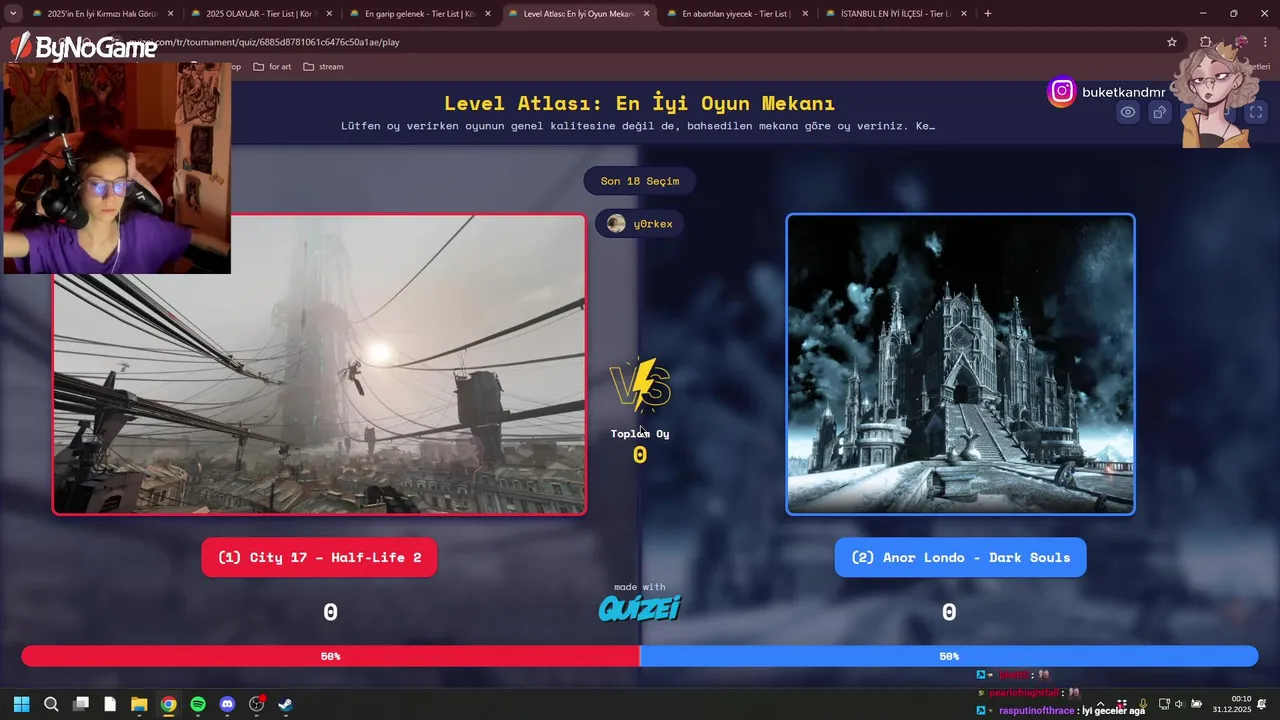Bookmark this page with the star icon
Image resolution: width=1280 pixels, height=720 pixels.
(1172, 42)
